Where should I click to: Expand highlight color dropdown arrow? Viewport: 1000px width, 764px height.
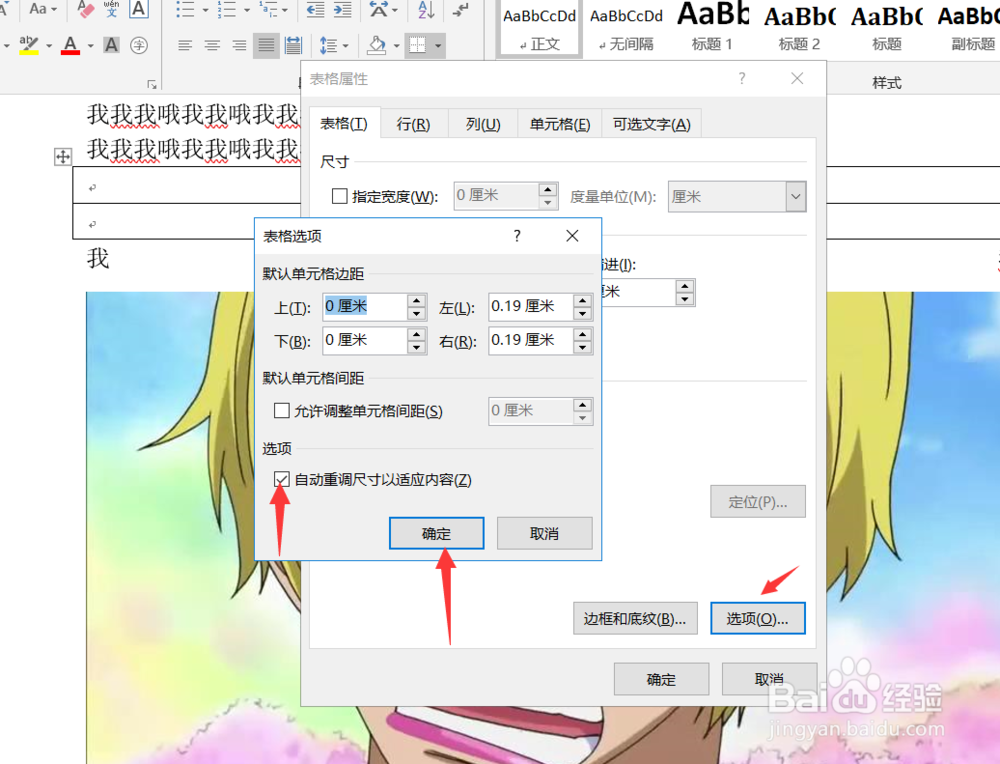[x=48, y=45]
